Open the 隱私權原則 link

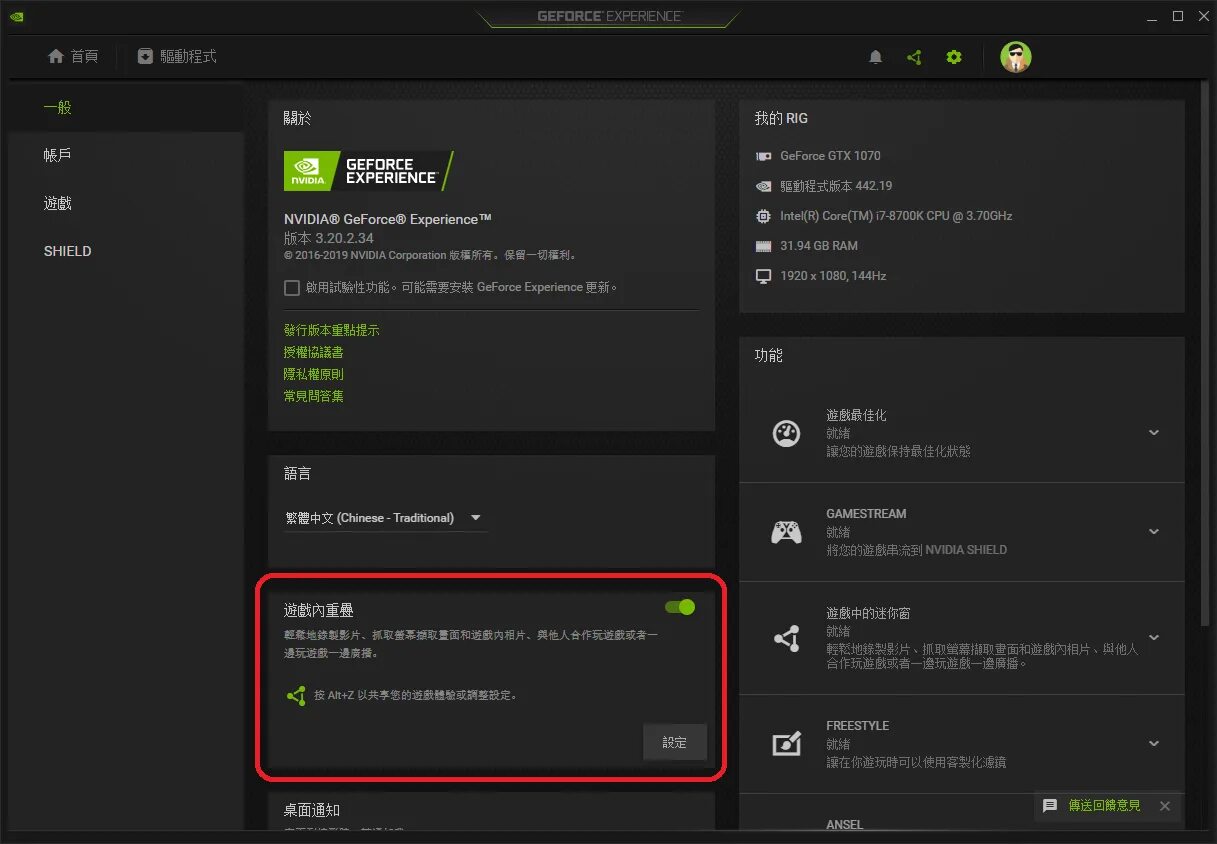pos(314,374)
